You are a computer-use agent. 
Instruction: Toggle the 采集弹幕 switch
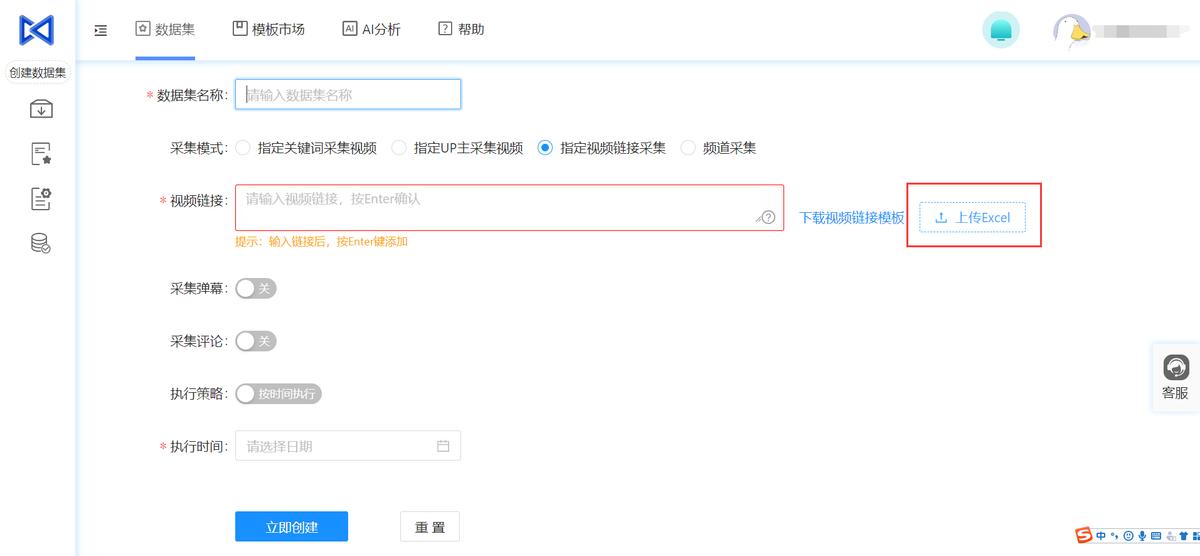(255, 289)
